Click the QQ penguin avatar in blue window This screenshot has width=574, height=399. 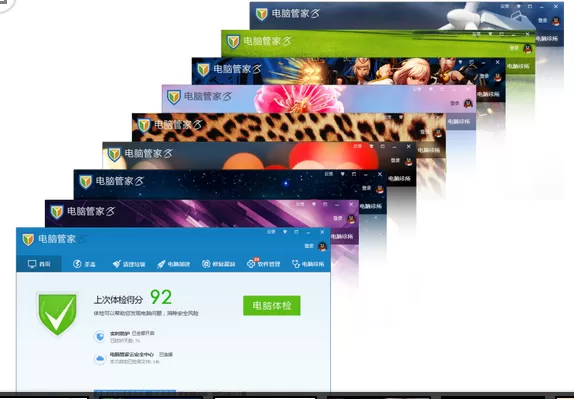pos(322,246)
